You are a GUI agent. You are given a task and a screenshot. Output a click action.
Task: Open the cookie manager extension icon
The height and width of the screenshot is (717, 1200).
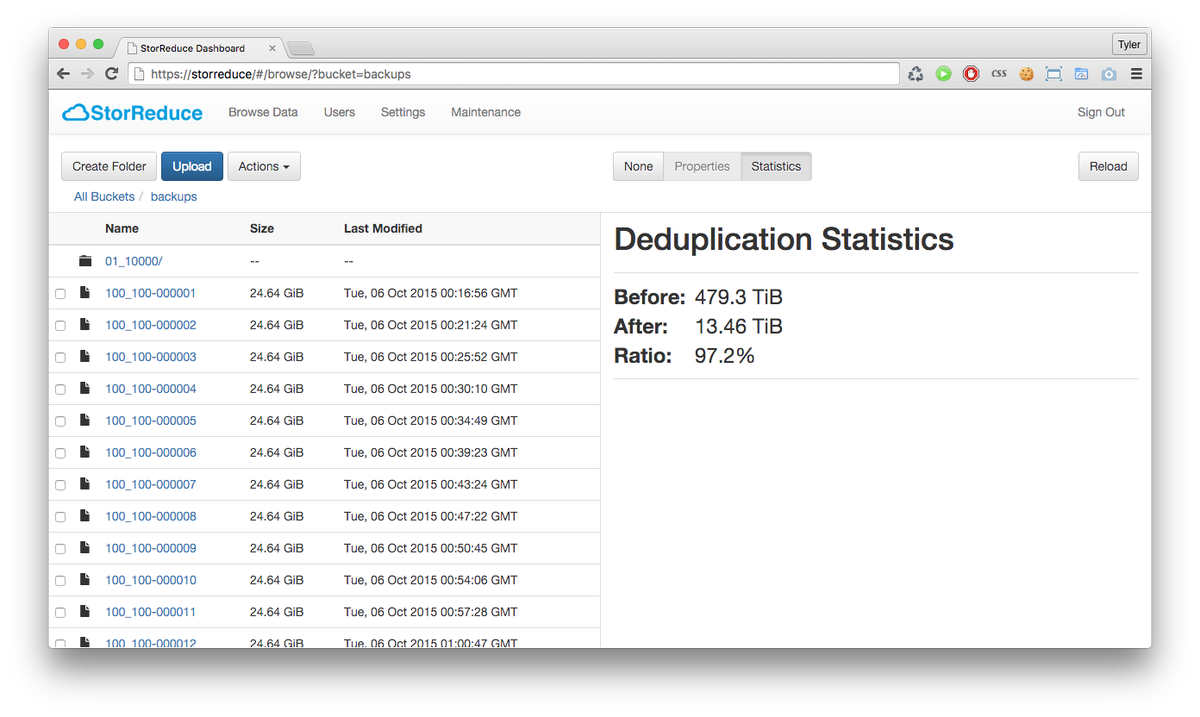pyautogui.click(x=1026, y=73)
